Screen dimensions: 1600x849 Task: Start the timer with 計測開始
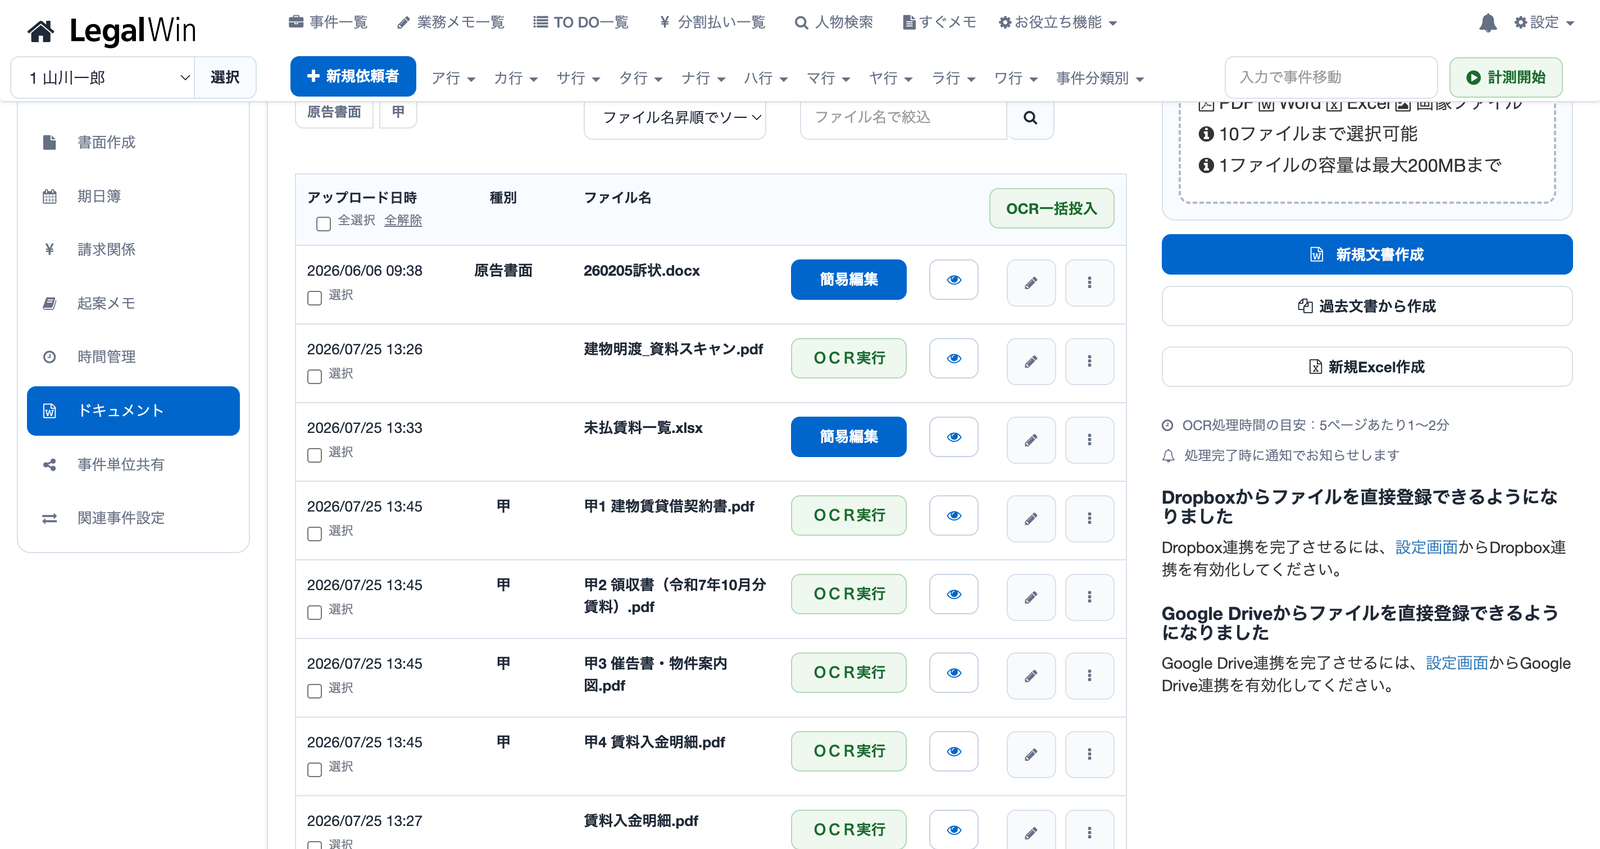tap(1506, 78)
